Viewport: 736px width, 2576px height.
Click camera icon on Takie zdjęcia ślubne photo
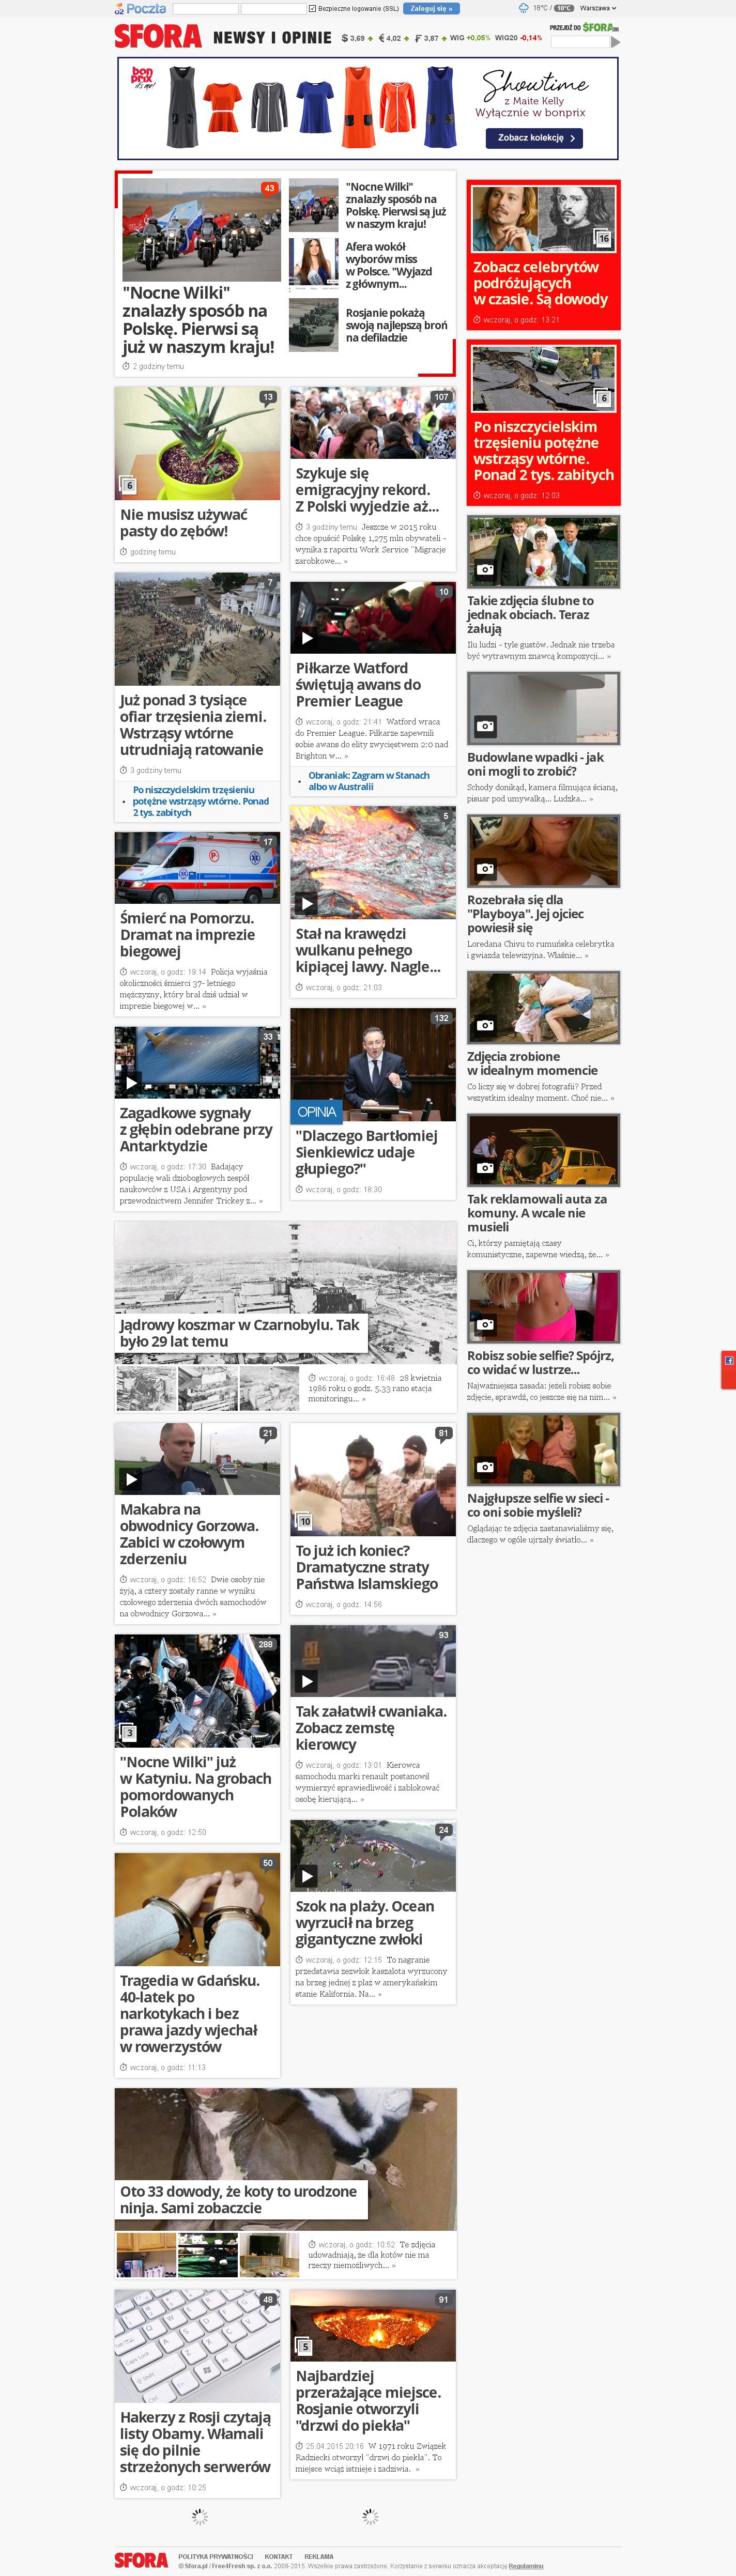point(485,570)
